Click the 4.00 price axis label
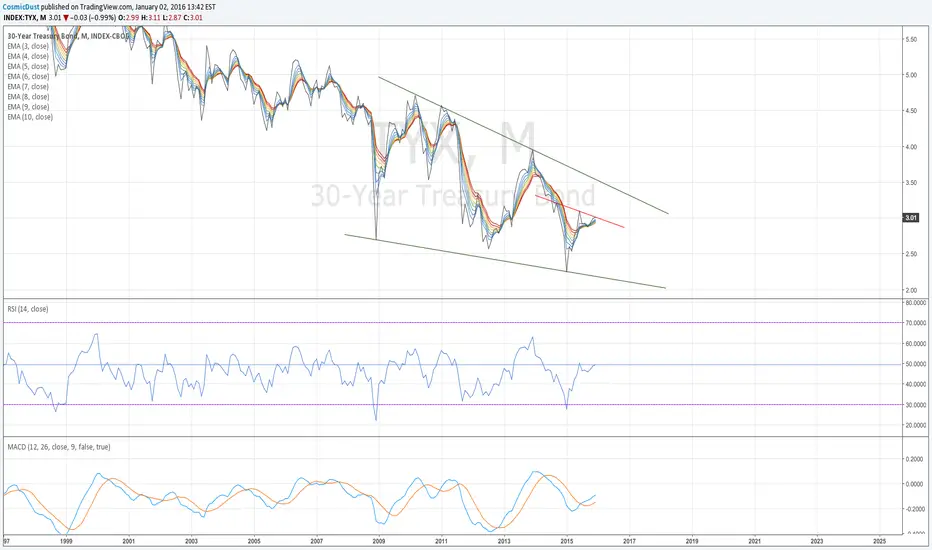 pyautogui.click(x=911, y=147)
